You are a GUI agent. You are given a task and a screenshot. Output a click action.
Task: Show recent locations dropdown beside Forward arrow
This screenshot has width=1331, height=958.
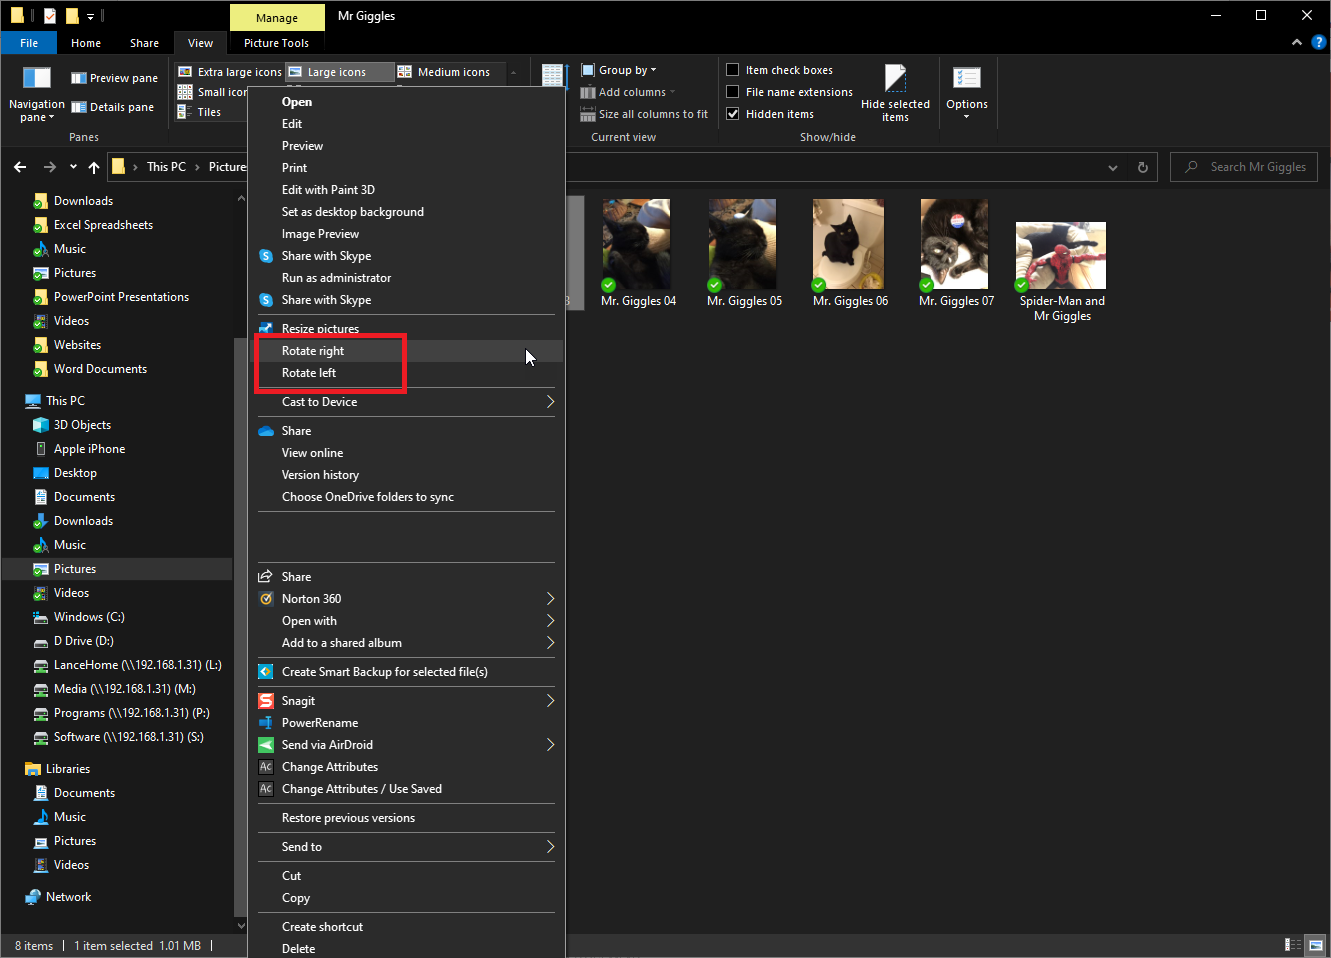[73, 167]
